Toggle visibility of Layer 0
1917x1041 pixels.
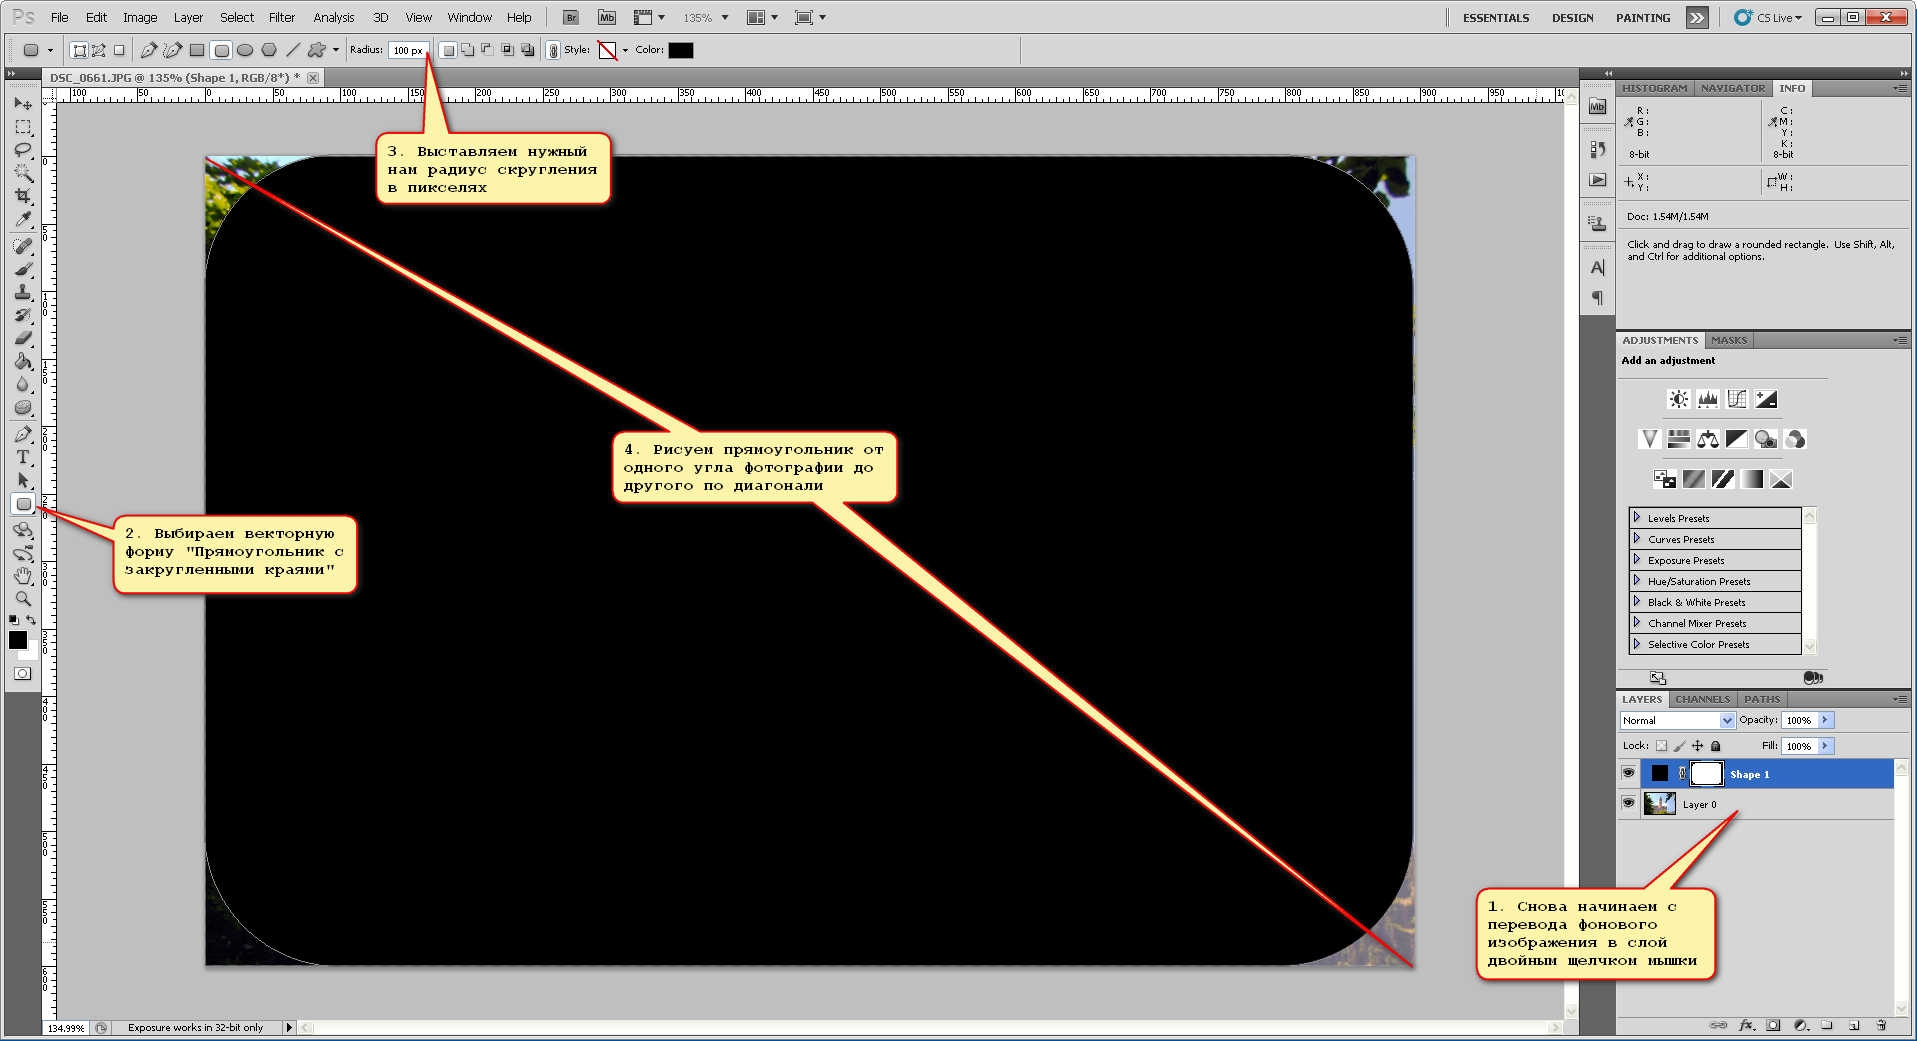point(1628,803)
